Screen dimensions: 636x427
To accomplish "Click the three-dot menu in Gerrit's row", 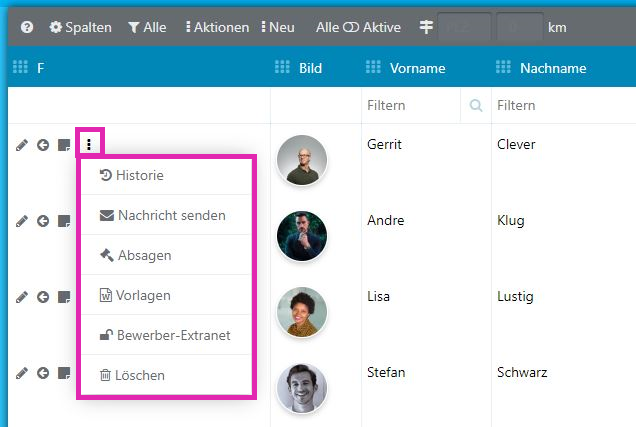I will pos(89,145).
